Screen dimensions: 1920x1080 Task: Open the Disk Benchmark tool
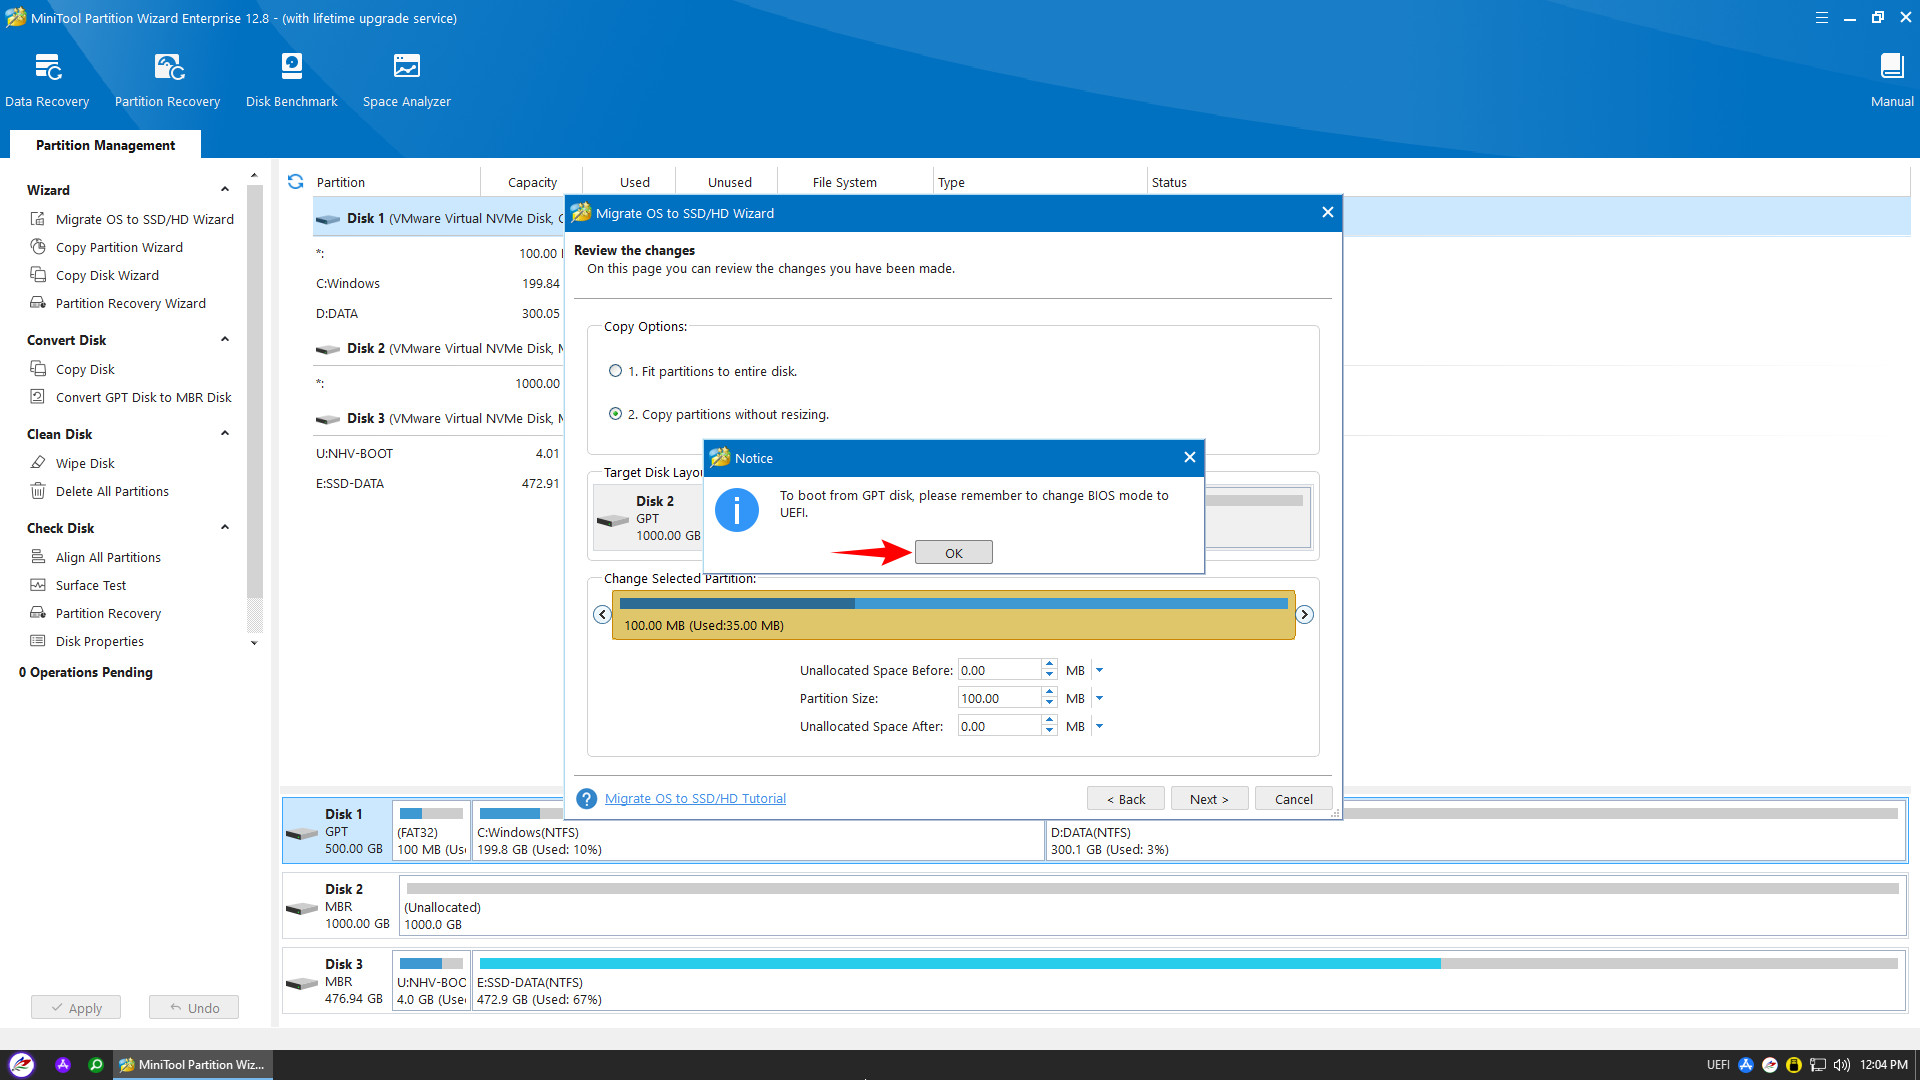tap(291, 68)
